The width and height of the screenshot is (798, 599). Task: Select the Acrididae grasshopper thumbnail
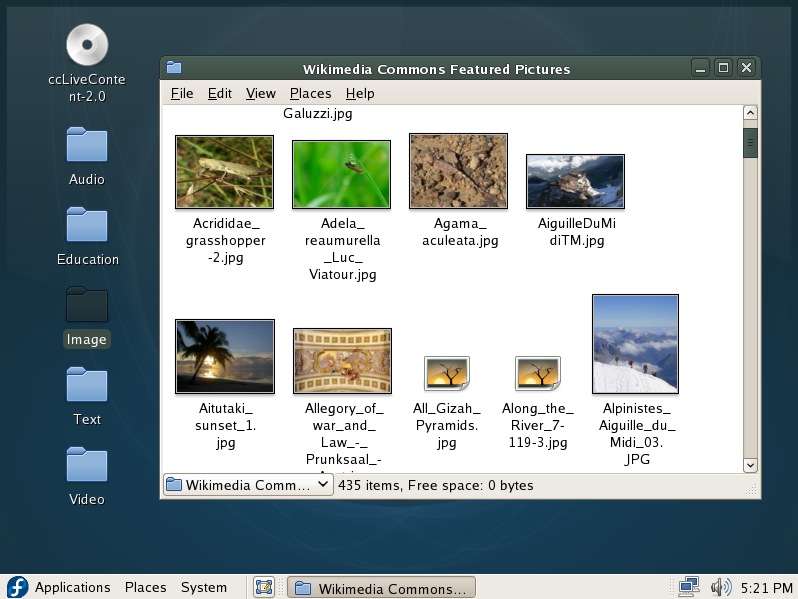pos(224,172)
